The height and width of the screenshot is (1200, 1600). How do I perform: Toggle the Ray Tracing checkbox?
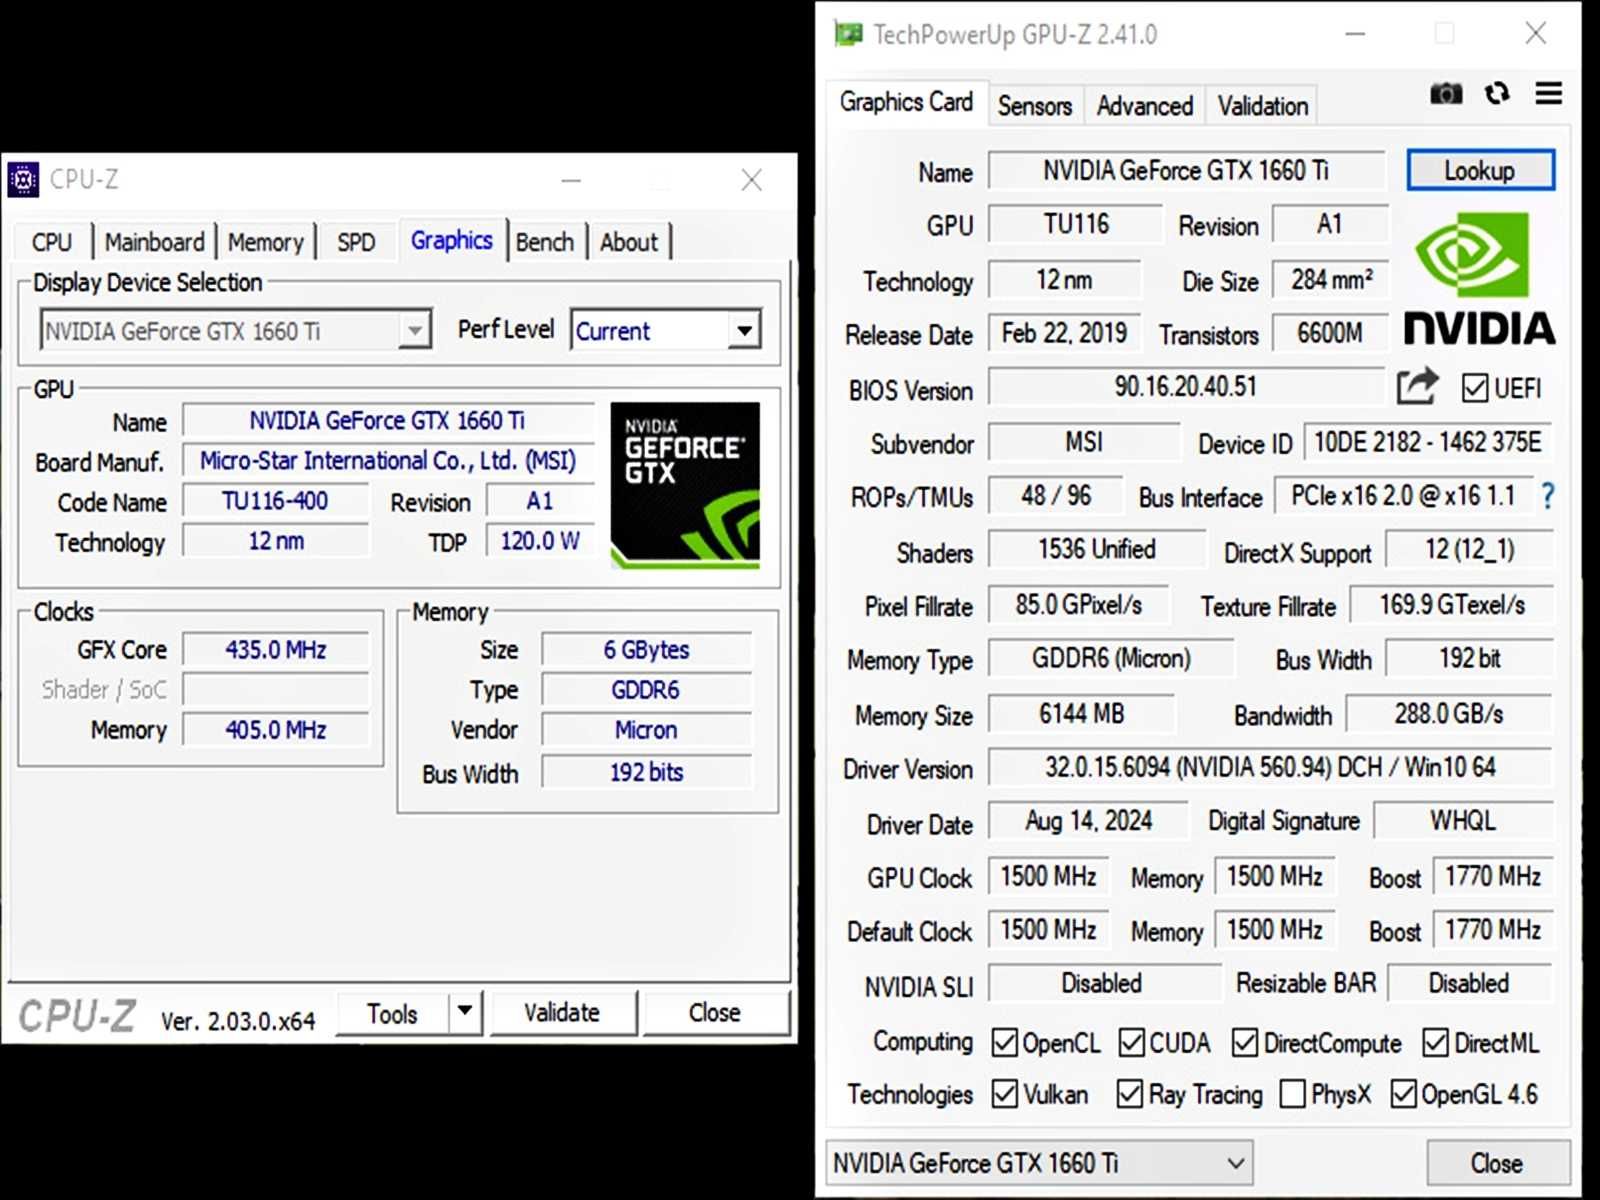(1130, 1094)
